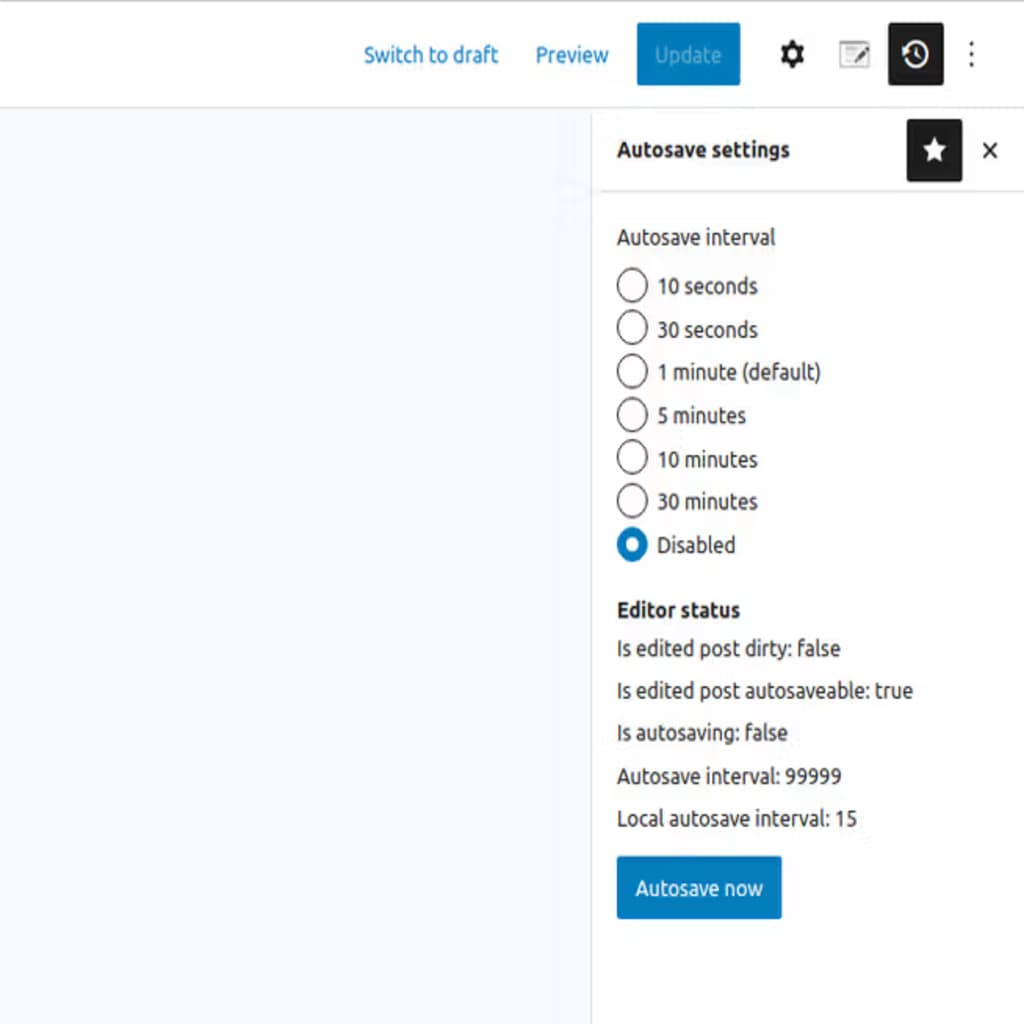This screenshot has width=1024, height=1024.
Task: Open the post Preview
Action: (x=571, y=55)
